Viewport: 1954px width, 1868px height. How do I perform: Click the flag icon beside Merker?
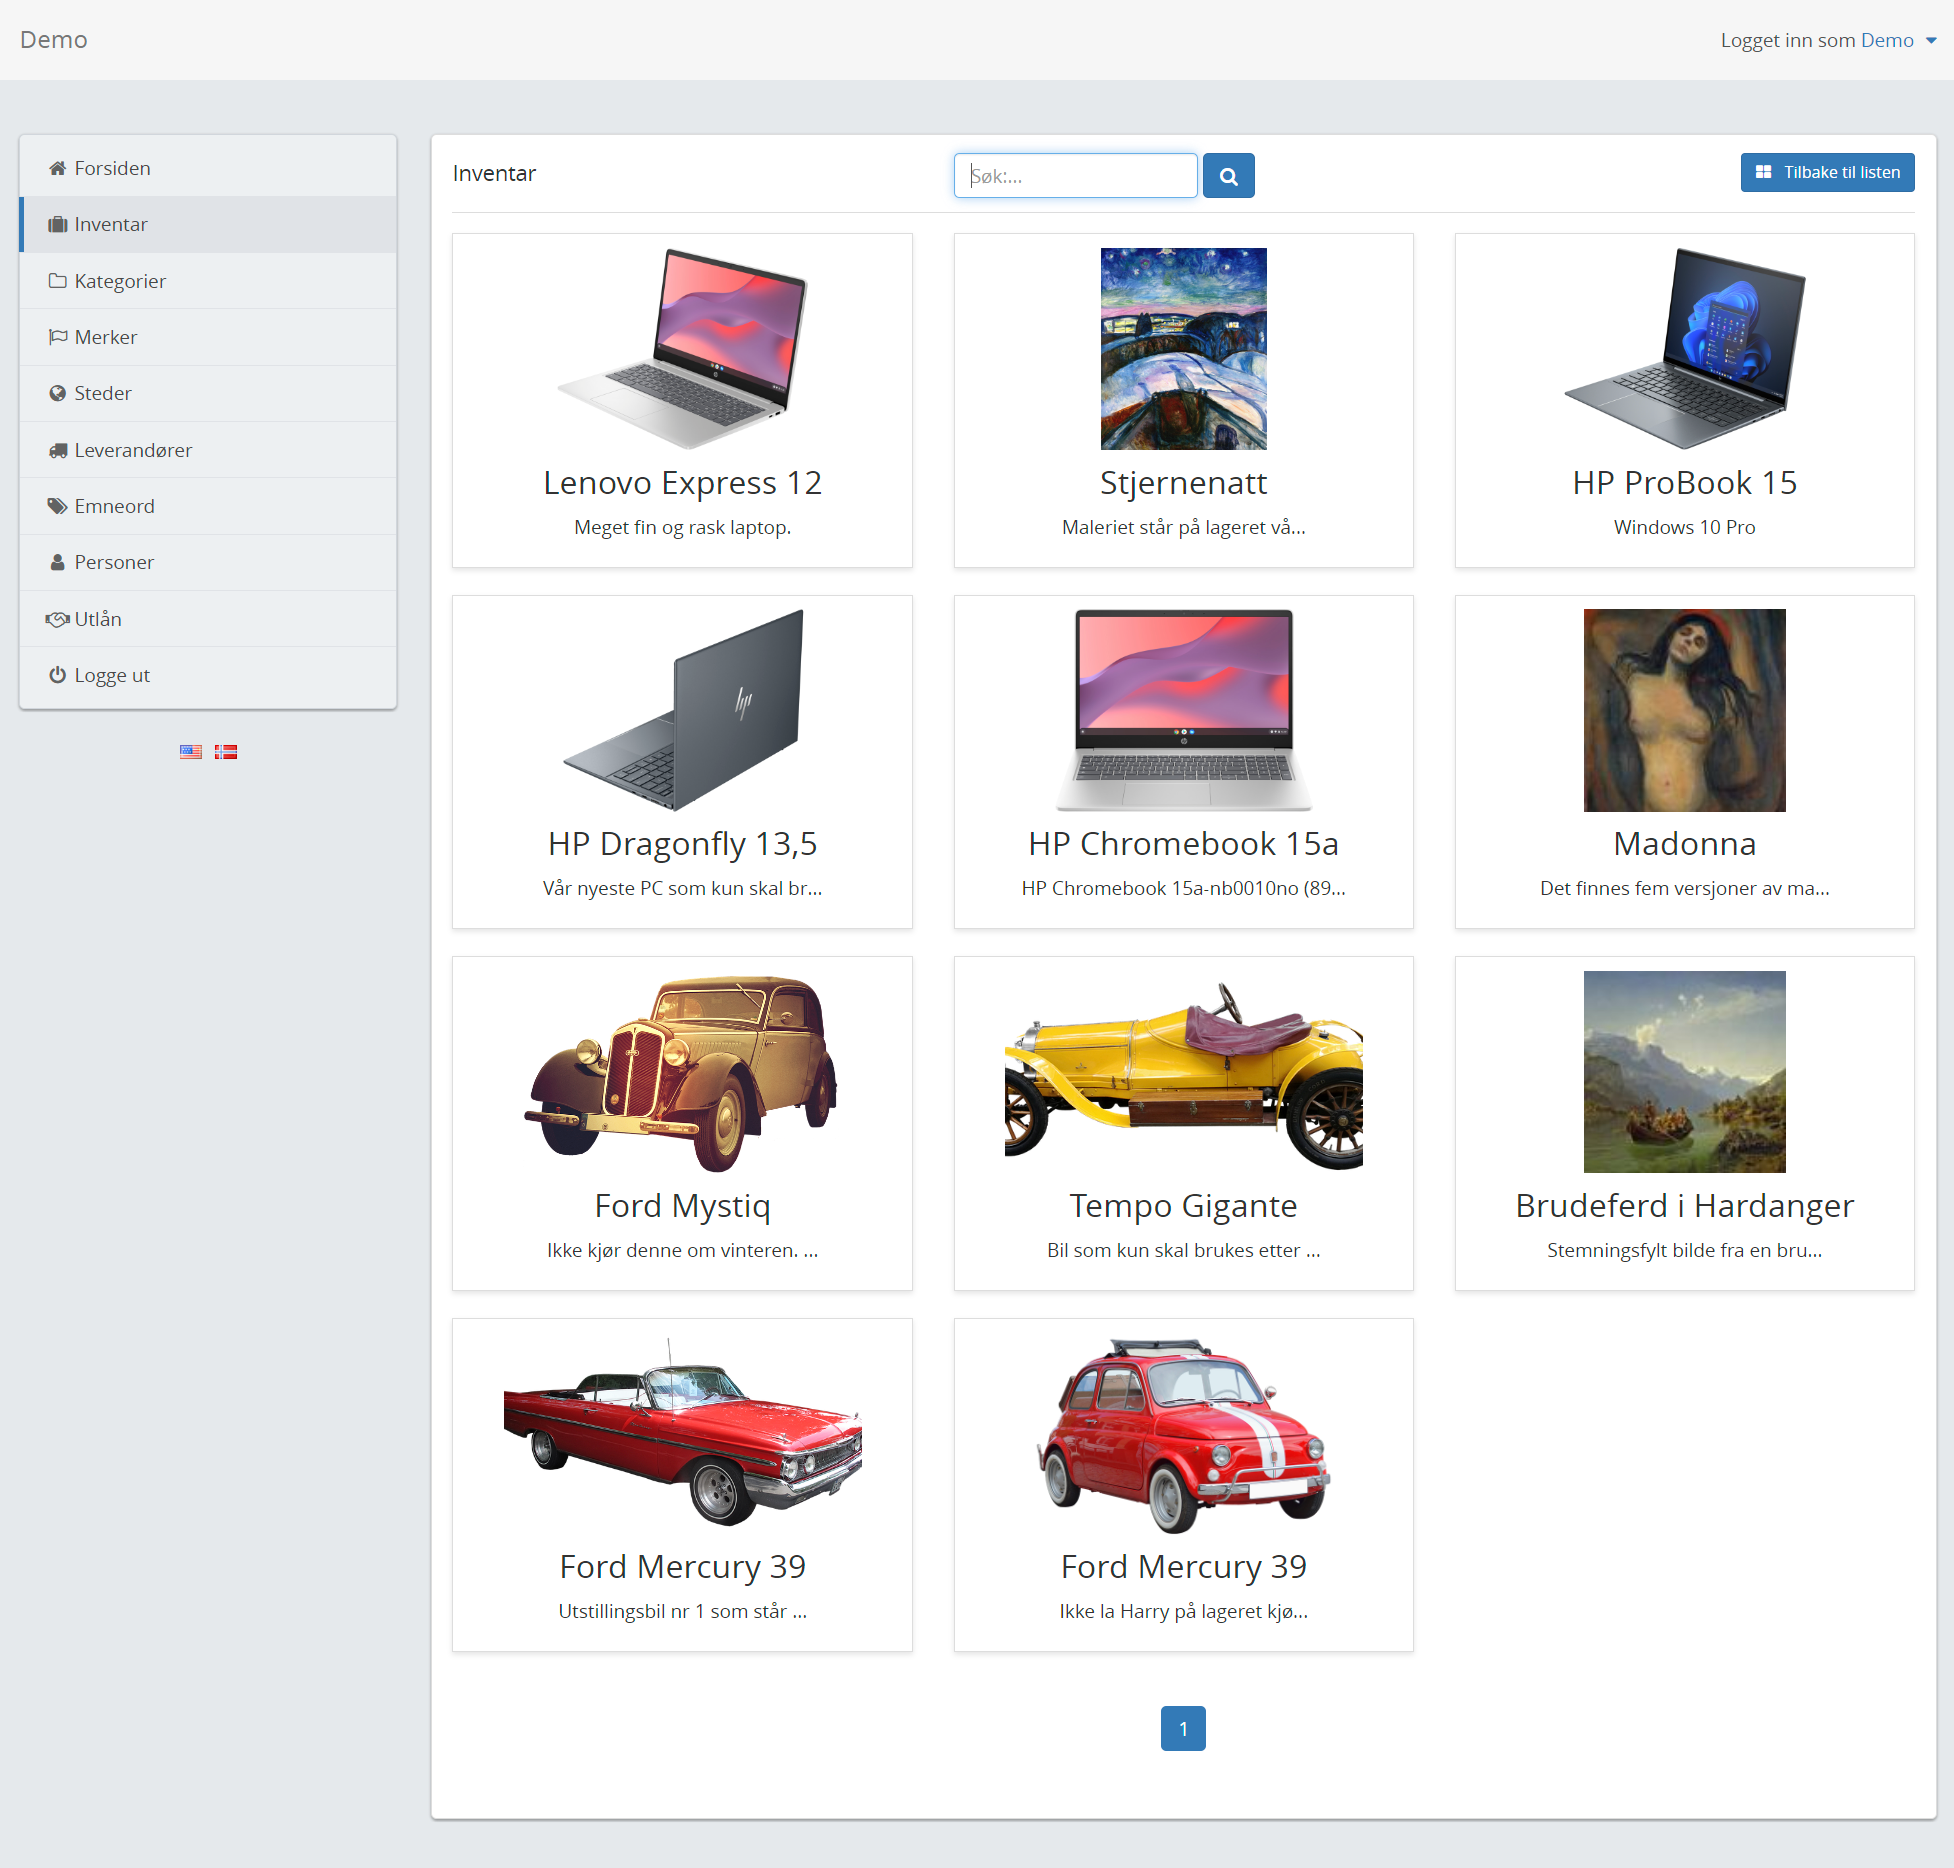click(58, 337)
